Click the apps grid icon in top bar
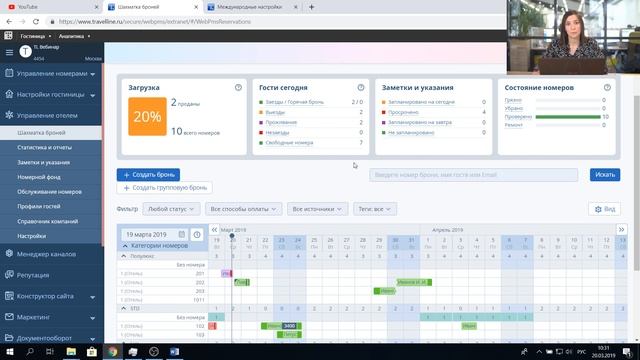This screenshot has height=360, width=640. coord(8,36)
